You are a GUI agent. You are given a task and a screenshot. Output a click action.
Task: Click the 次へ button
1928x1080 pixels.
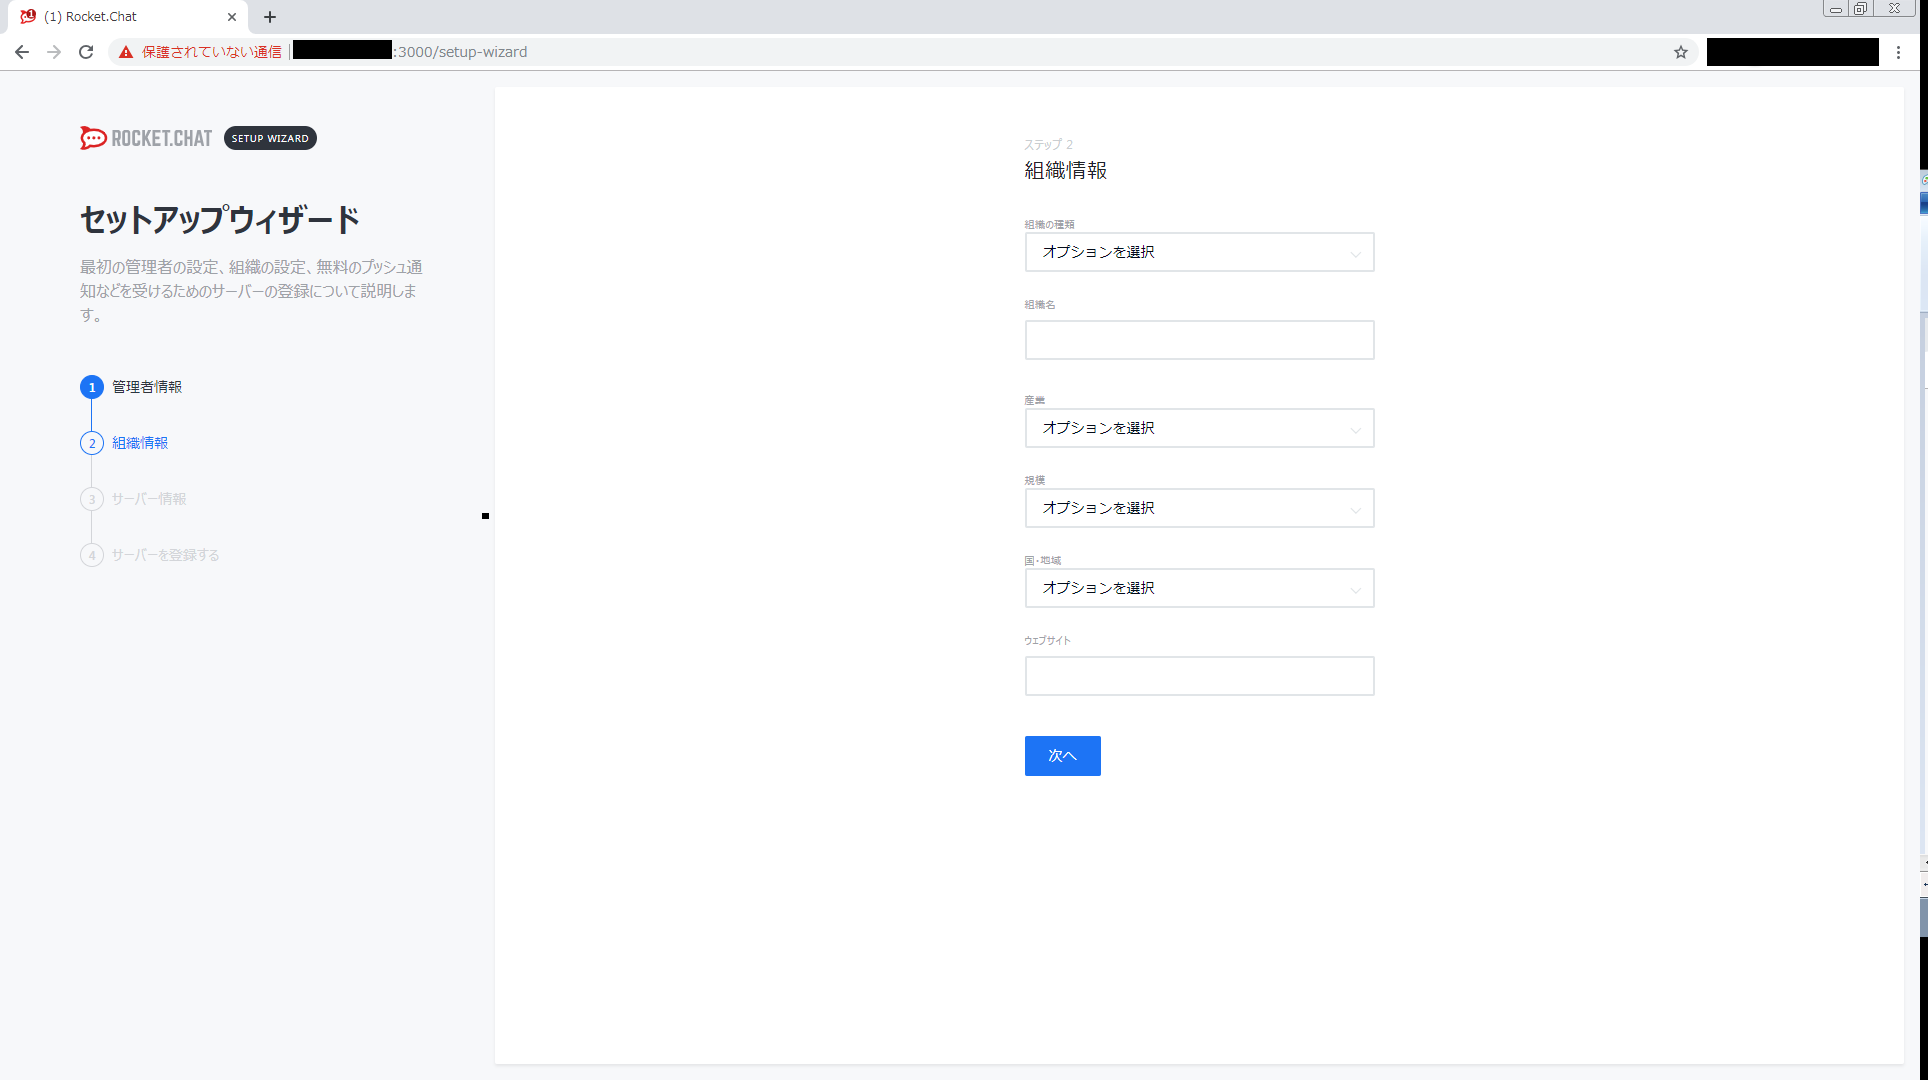tap(1062, 756)
